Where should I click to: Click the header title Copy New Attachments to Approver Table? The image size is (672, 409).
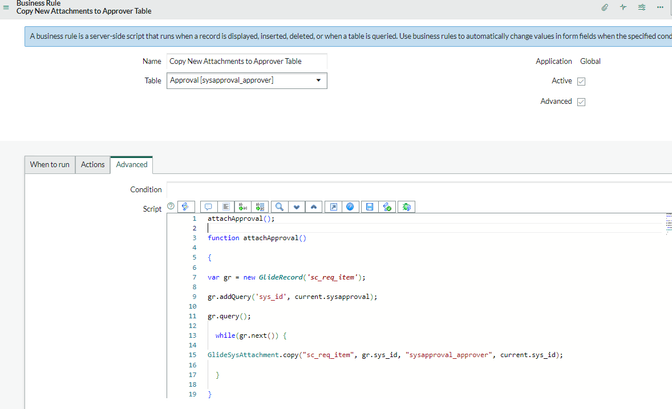tap(84, 11)
